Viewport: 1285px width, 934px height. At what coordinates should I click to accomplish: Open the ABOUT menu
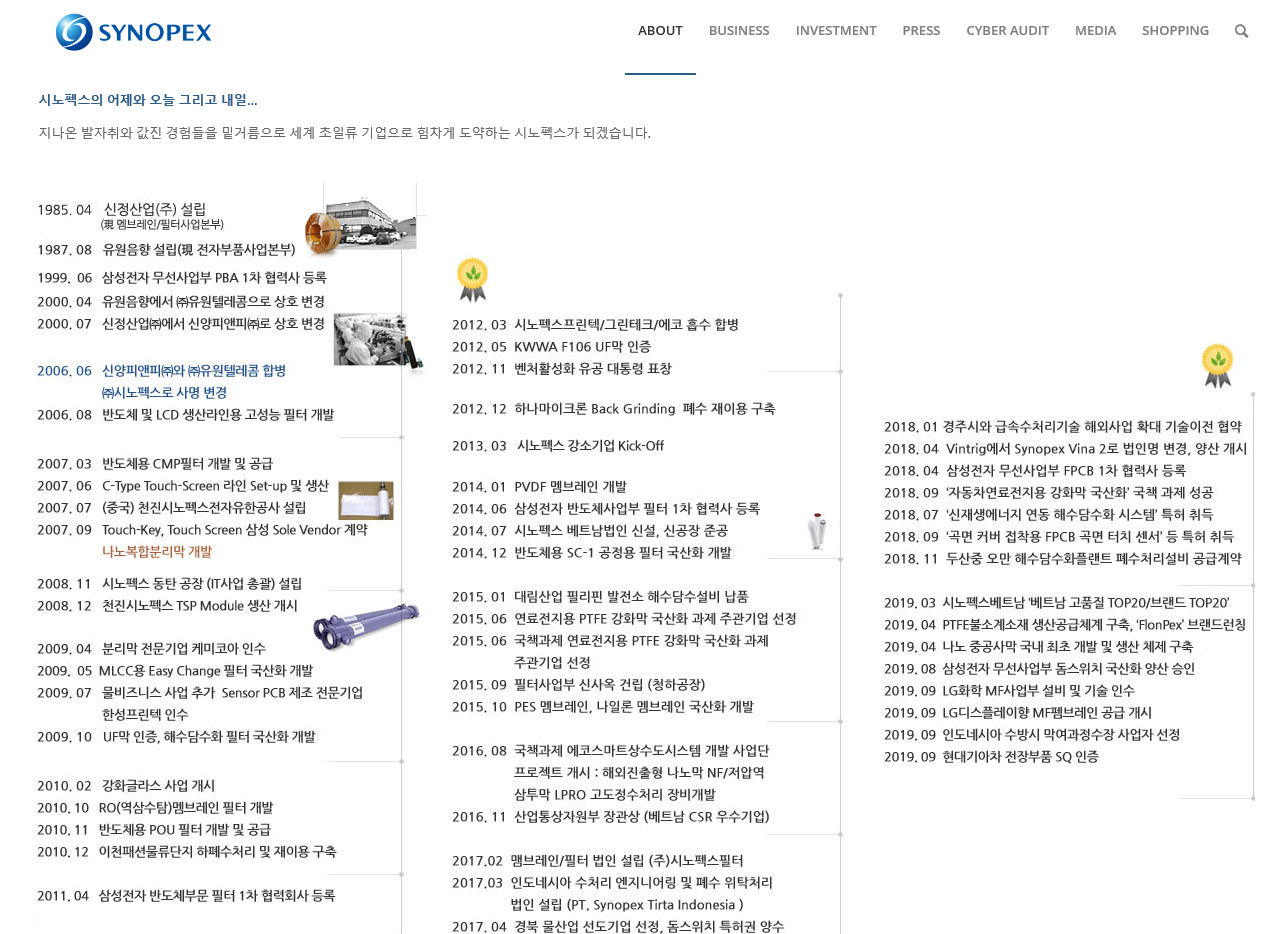click(x=660, y=31)
